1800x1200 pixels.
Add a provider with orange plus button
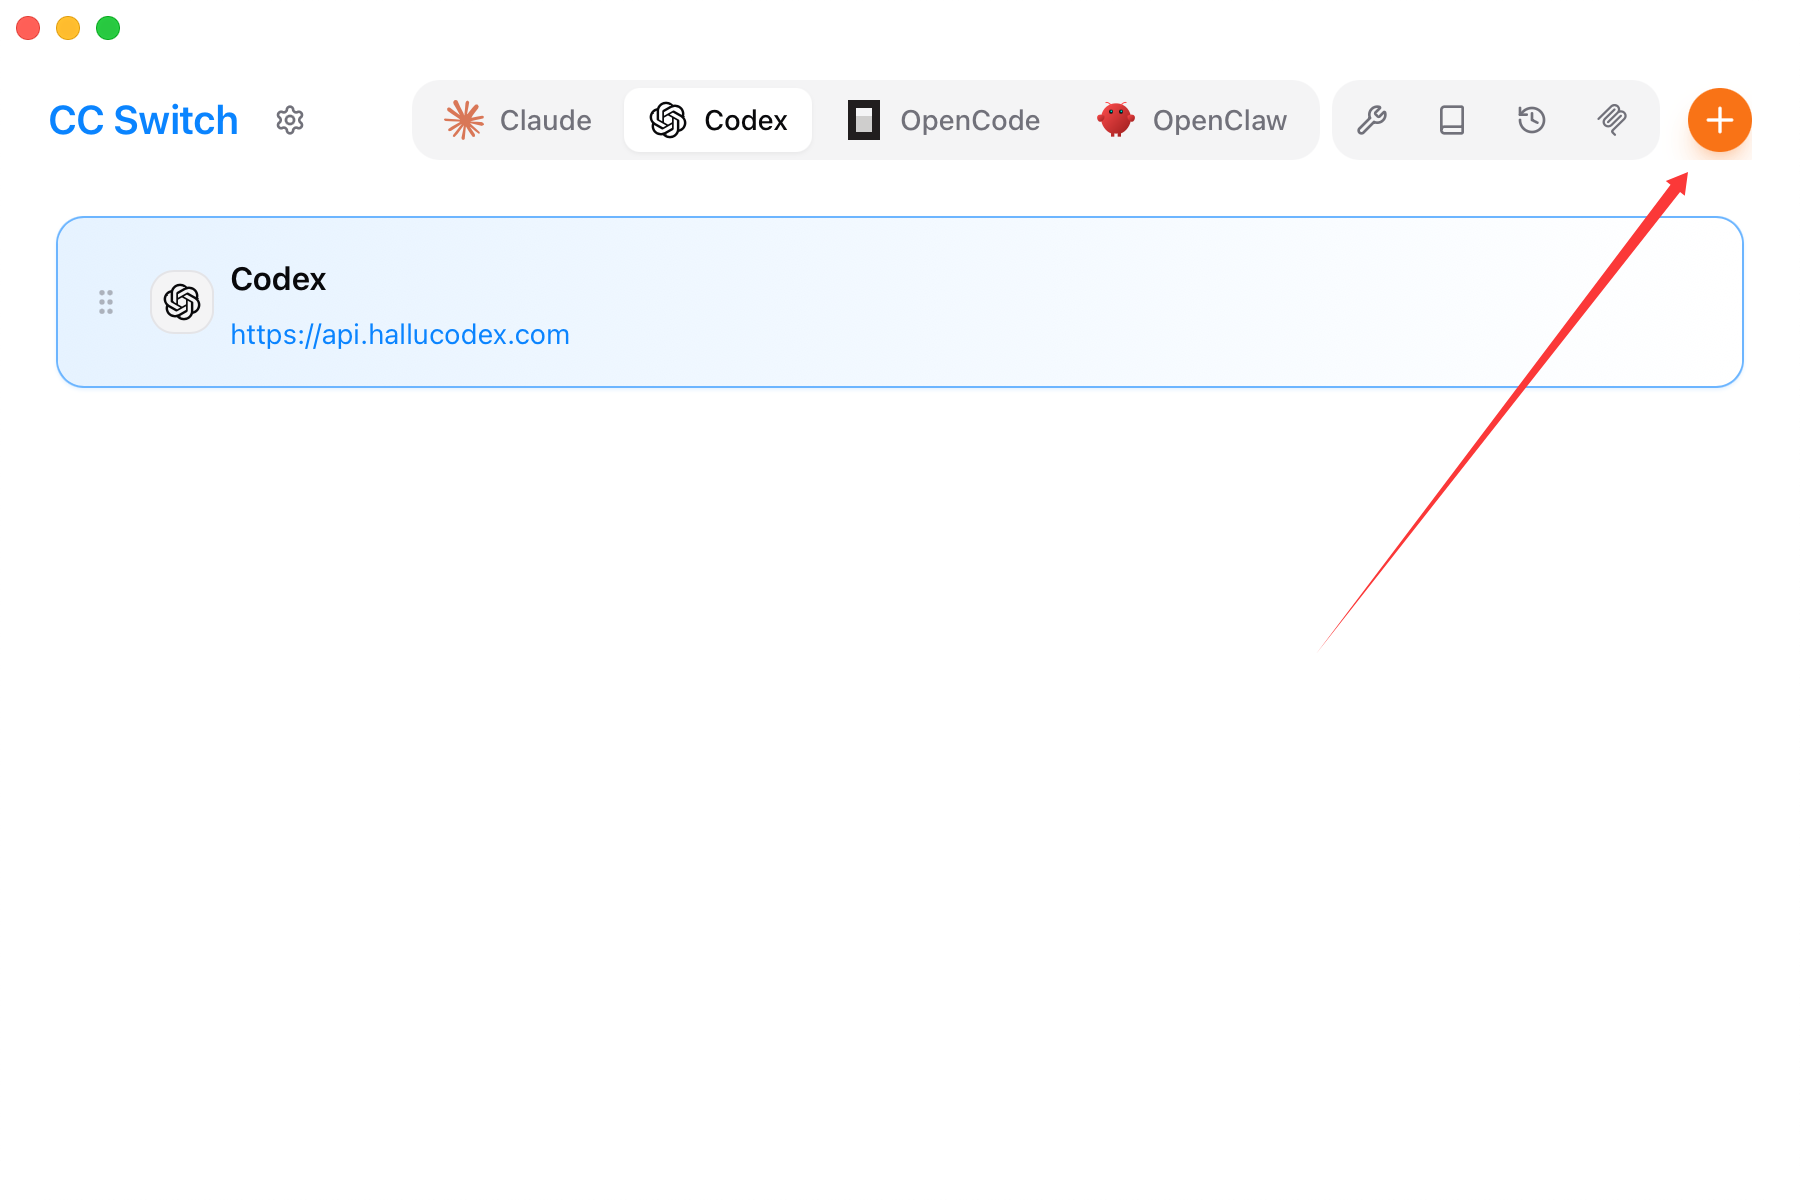point(1719,120)
